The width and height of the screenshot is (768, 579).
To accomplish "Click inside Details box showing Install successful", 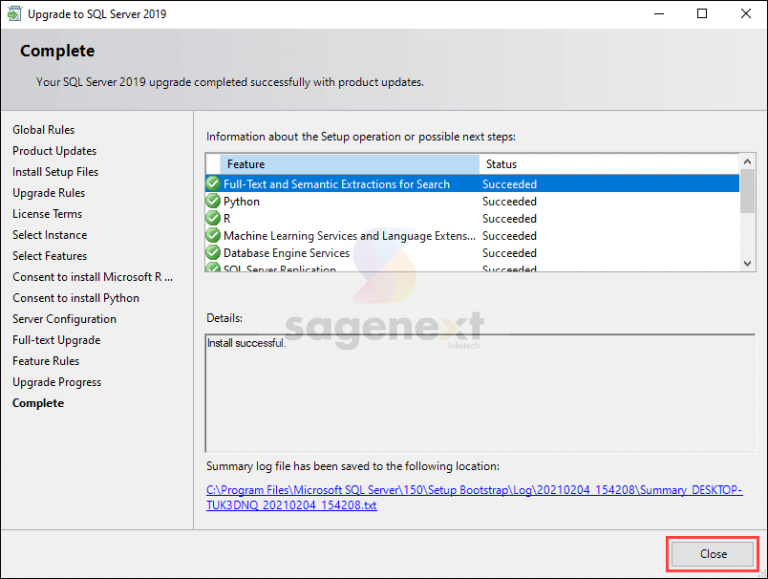I will pyautogui.click(x=480, y=393).
